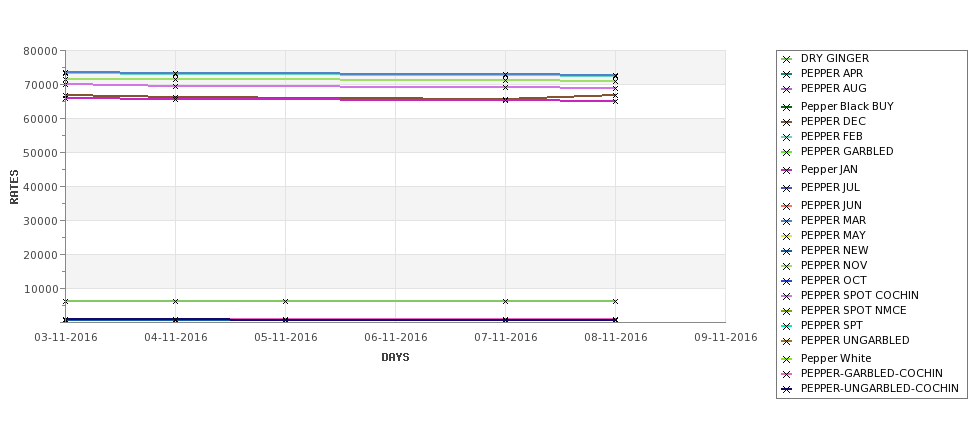The height and width of the screenshot is (429, 975).
Task: Select the PEPPER AUG legend marker icon
Action: click(x=787, y=89)
